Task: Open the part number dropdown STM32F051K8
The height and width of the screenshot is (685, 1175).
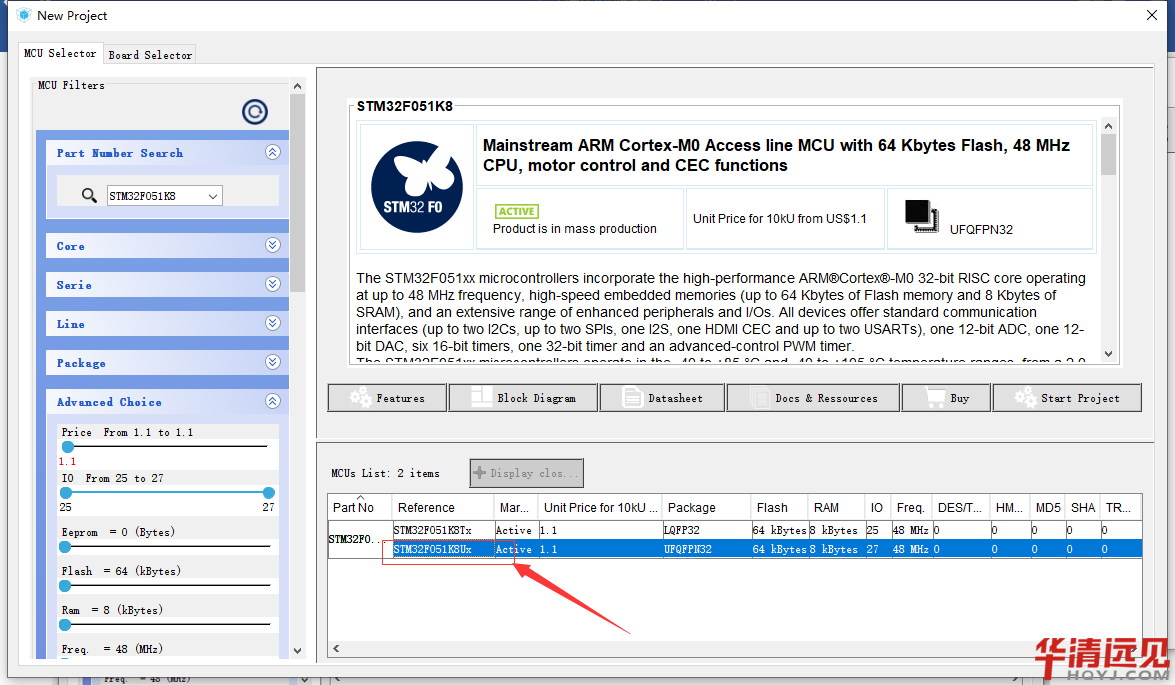Action: (x=213, y=196)
